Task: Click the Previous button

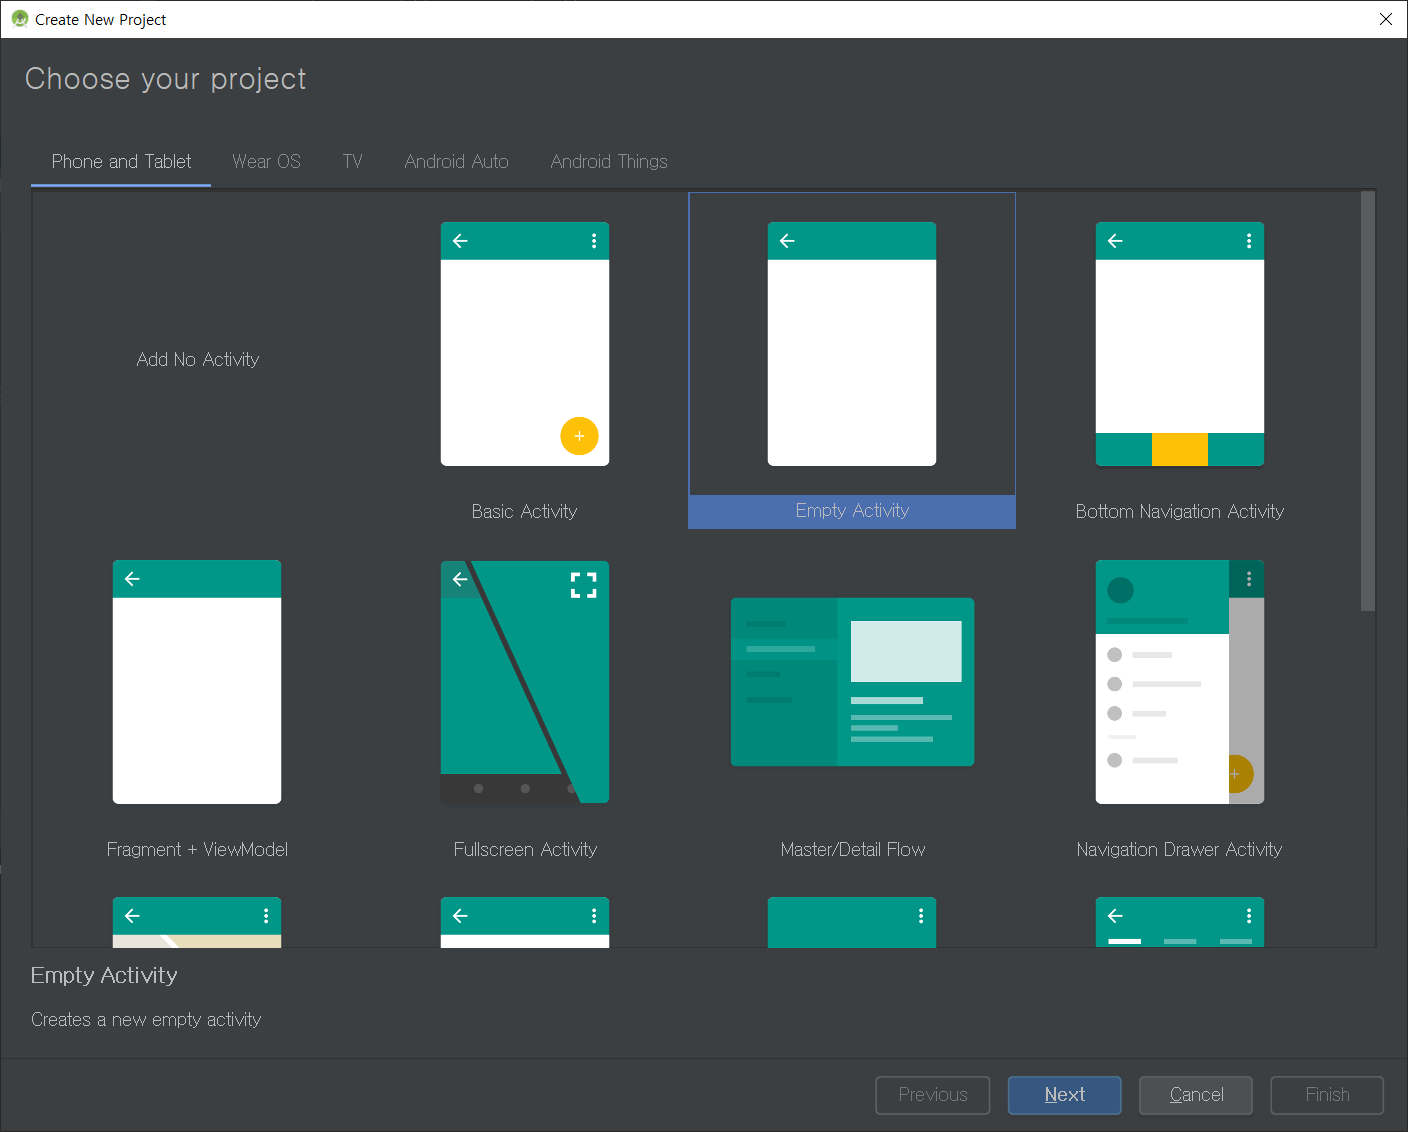Action: [933, 1095]
